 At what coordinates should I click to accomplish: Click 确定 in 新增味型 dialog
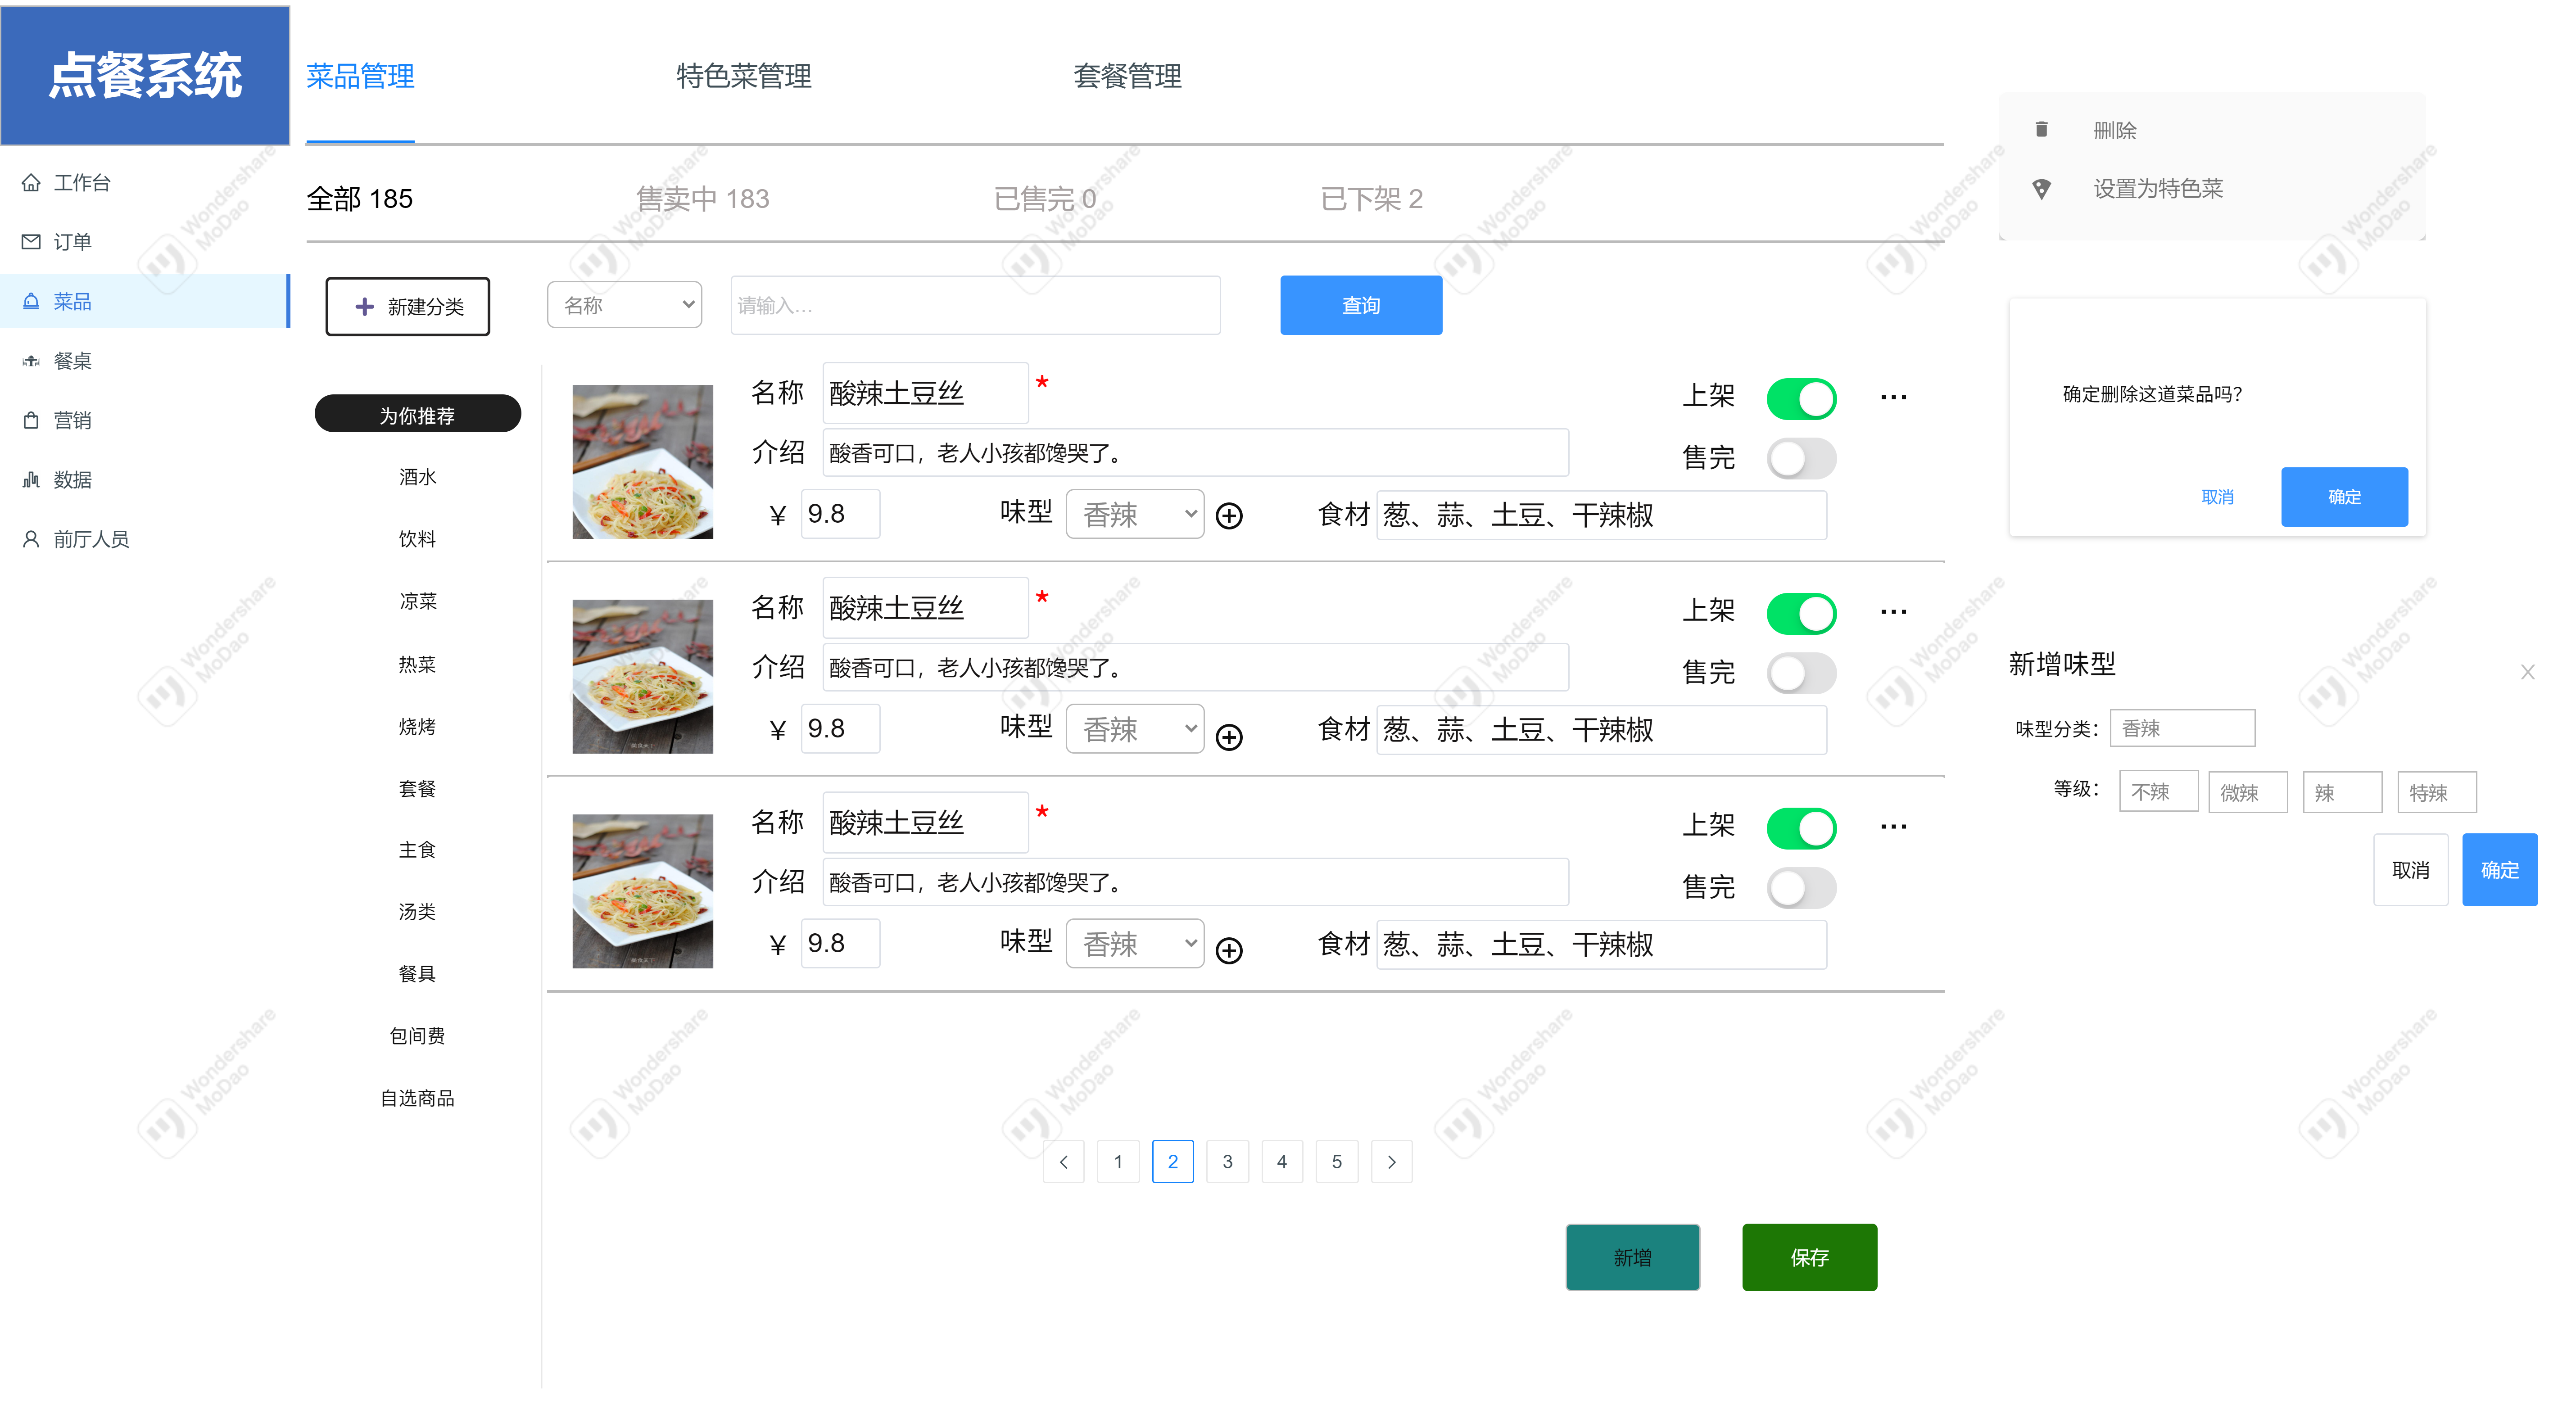pyautogui.click(x=2499, y=870)
